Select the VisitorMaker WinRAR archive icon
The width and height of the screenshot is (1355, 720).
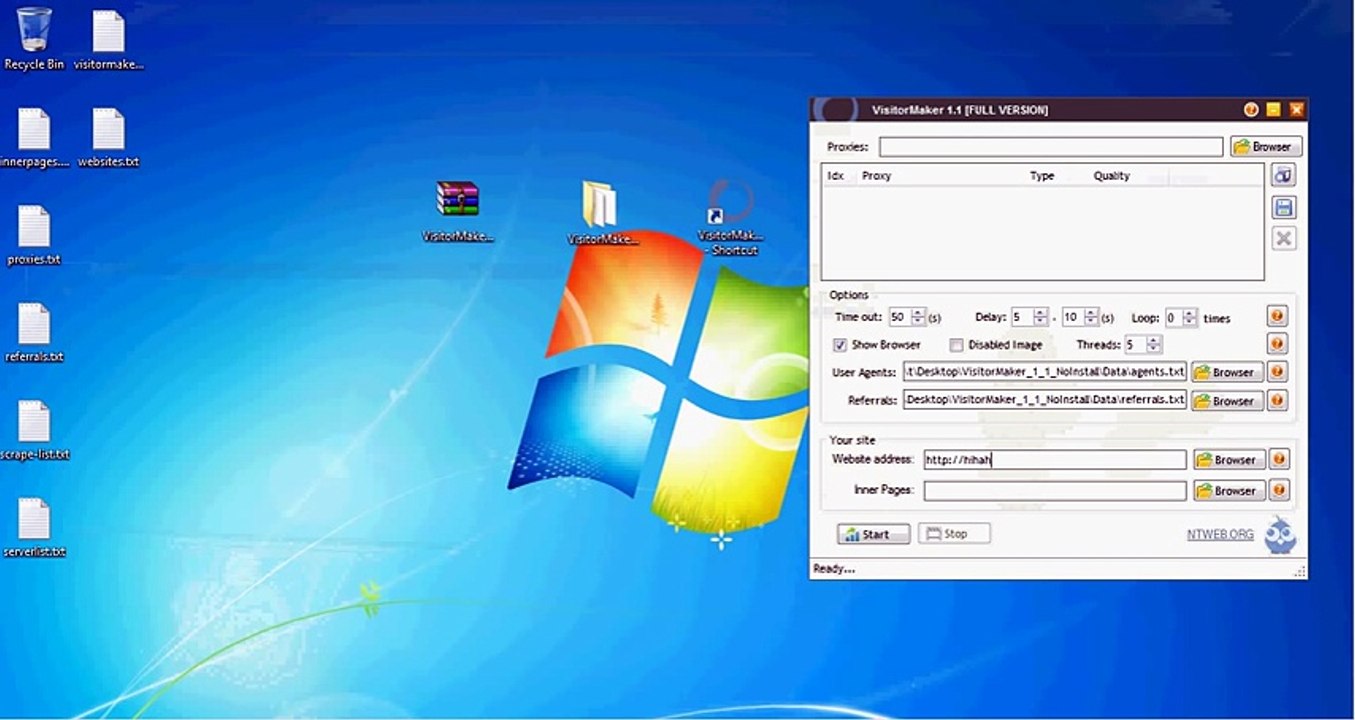[x=458, y=212]
